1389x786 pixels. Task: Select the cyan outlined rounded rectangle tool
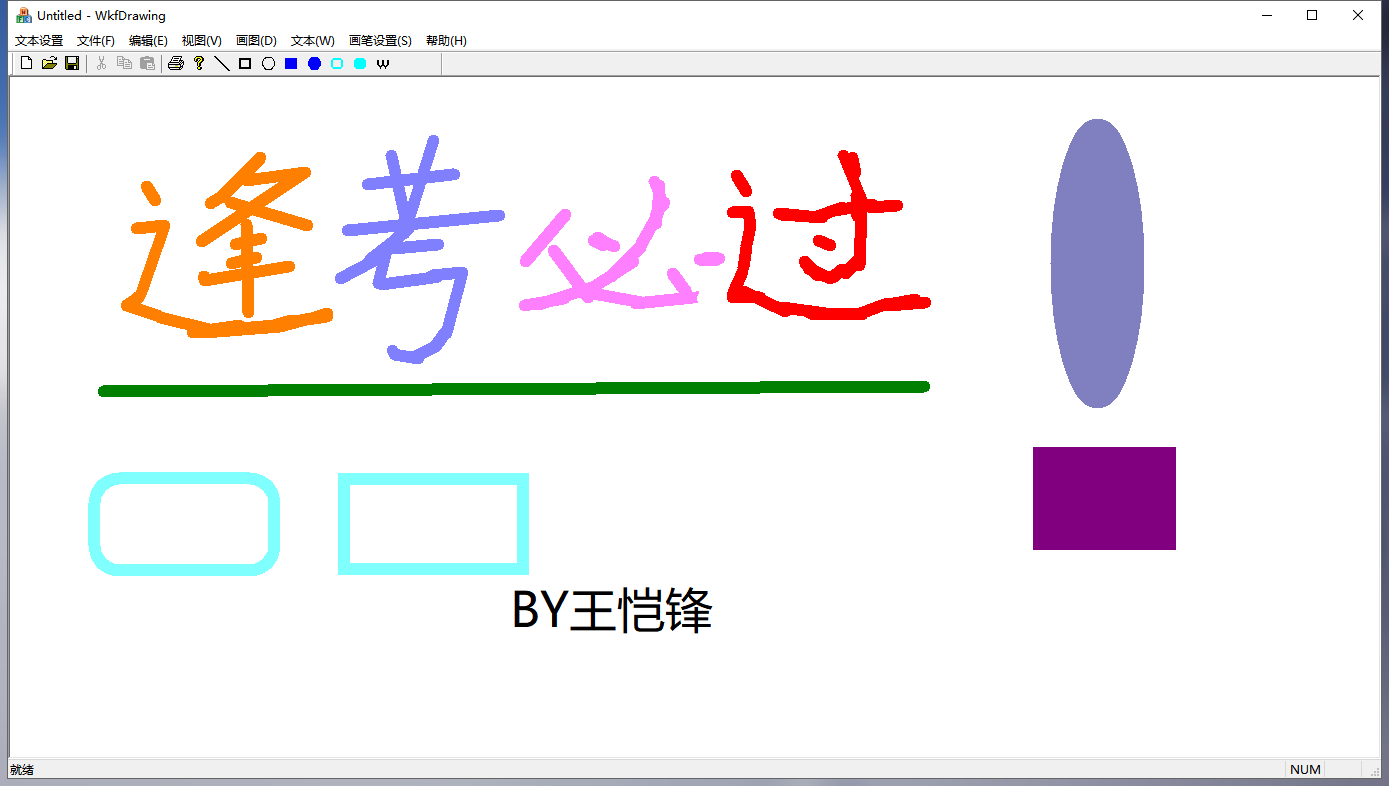click(x=337, y=64)
